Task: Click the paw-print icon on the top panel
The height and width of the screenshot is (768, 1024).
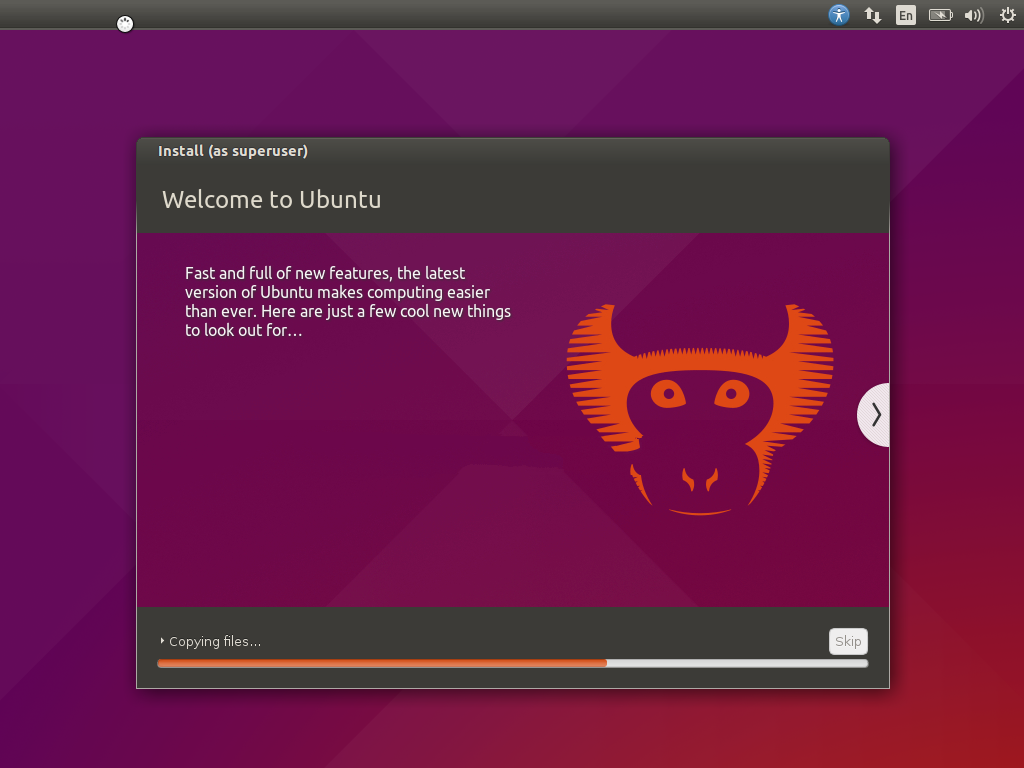Action: click(124, 22)
